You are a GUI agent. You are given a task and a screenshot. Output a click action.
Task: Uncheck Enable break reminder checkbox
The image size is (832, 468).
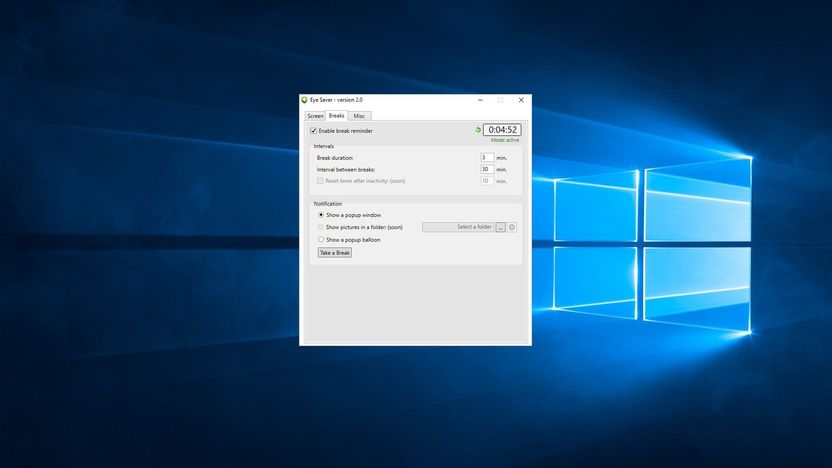[314, 131]
